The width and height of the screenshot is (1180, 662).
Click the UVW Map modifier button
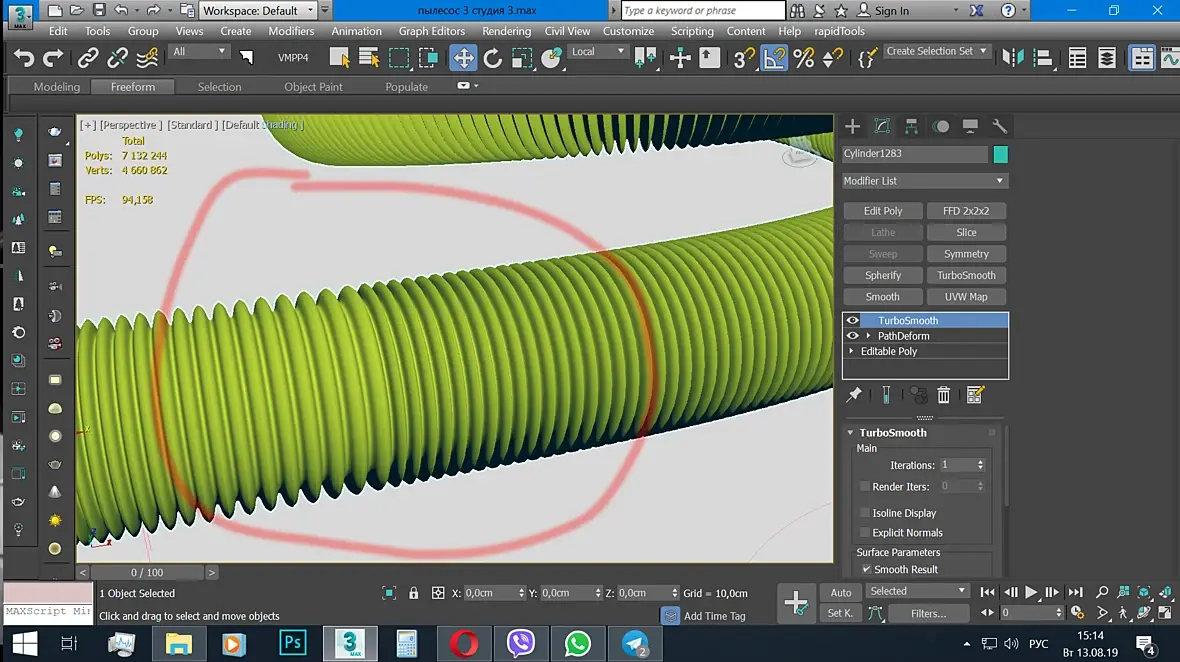click(x=966, y=297)
